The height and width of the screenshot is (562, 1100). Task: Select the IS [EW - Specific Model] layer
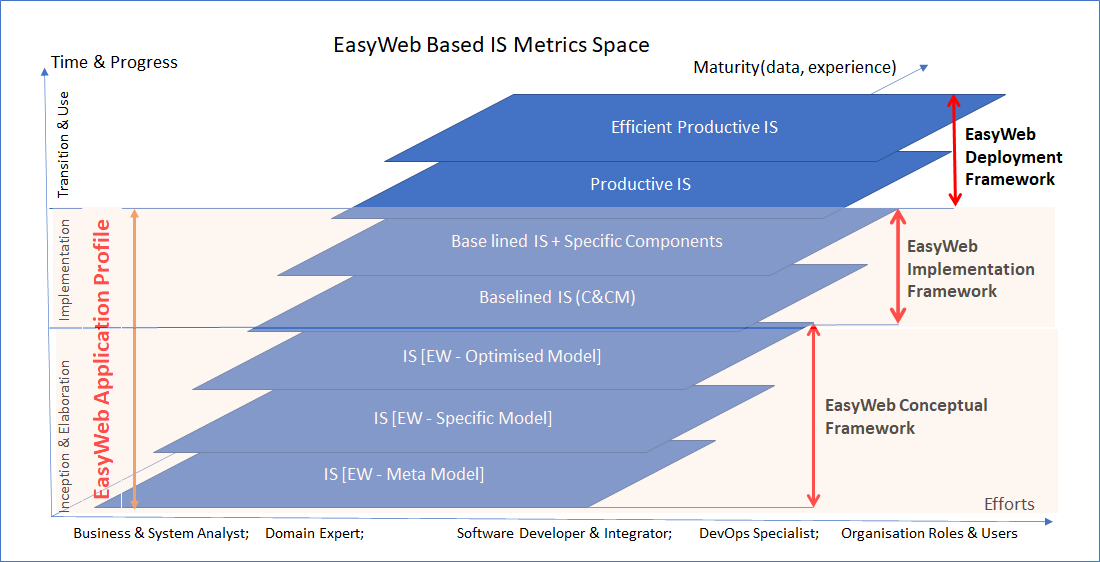pos(462,418)
